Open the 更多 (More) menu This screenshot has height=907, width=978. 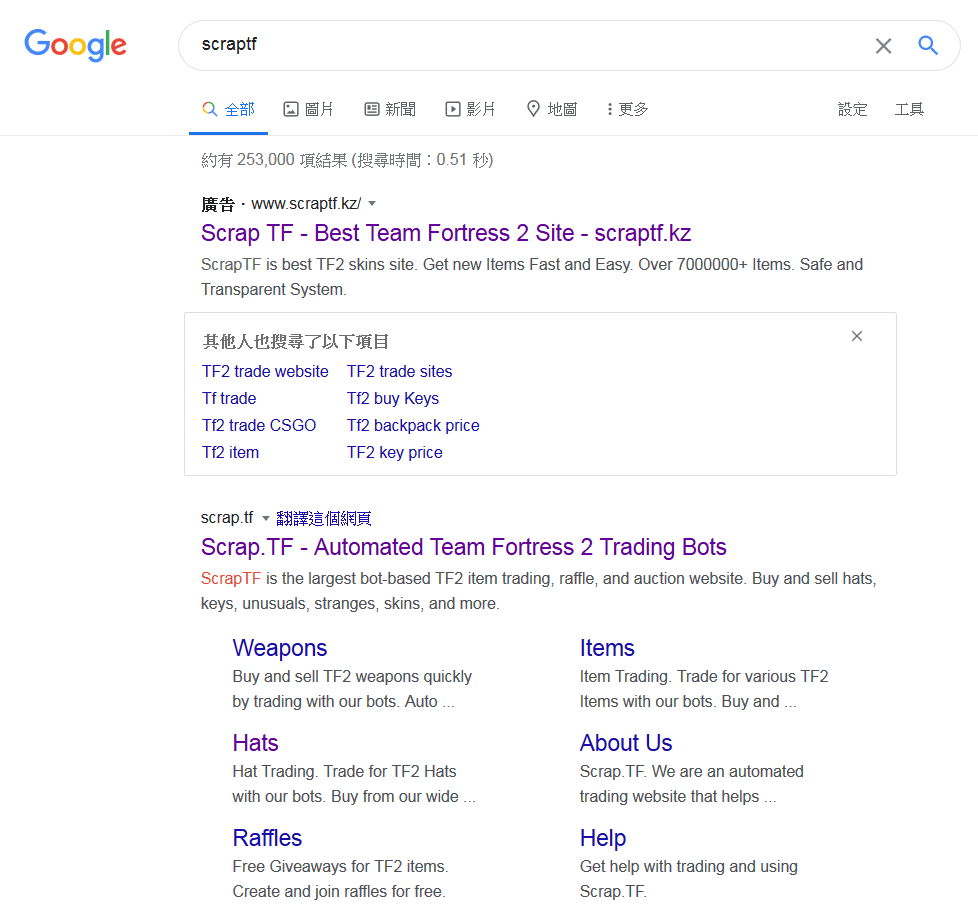click(628, 109)
